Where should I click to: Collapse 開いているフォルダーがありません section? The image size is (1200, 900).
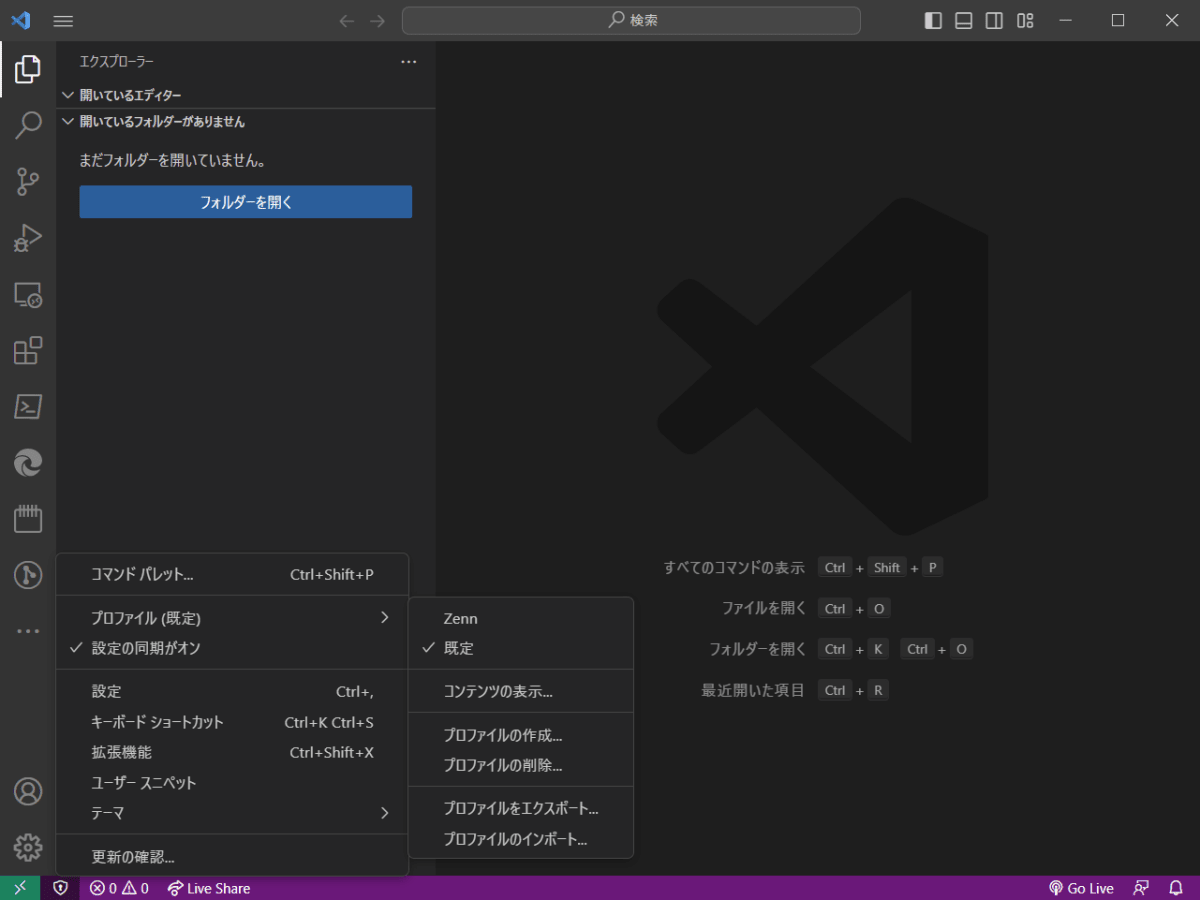pyautogui.click(x=245, y=122)
